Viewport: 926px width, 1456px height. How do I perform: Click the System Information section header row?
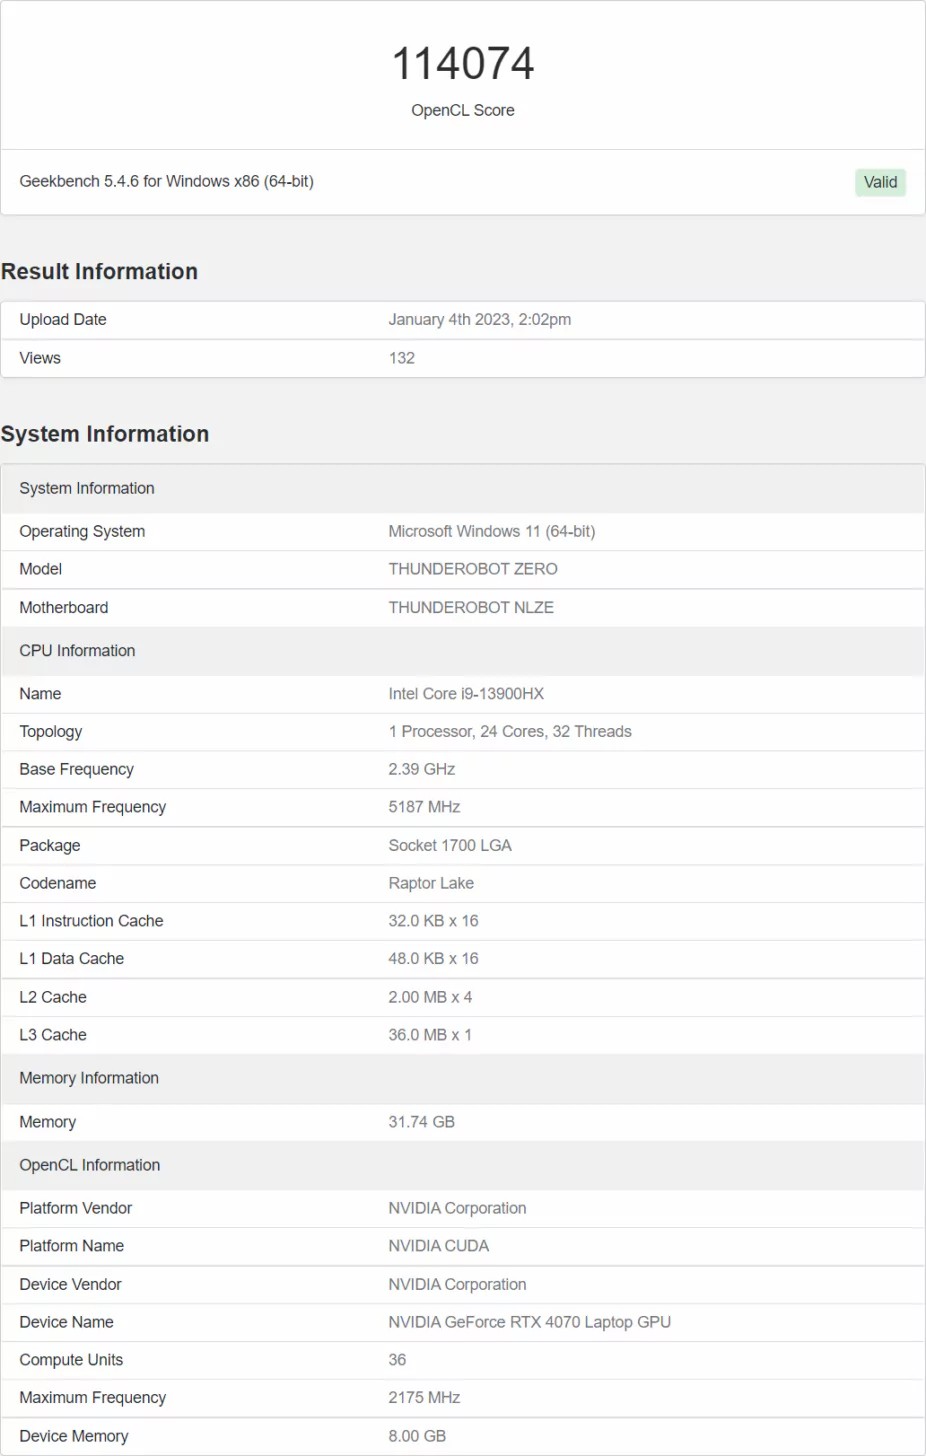[463, 488]
